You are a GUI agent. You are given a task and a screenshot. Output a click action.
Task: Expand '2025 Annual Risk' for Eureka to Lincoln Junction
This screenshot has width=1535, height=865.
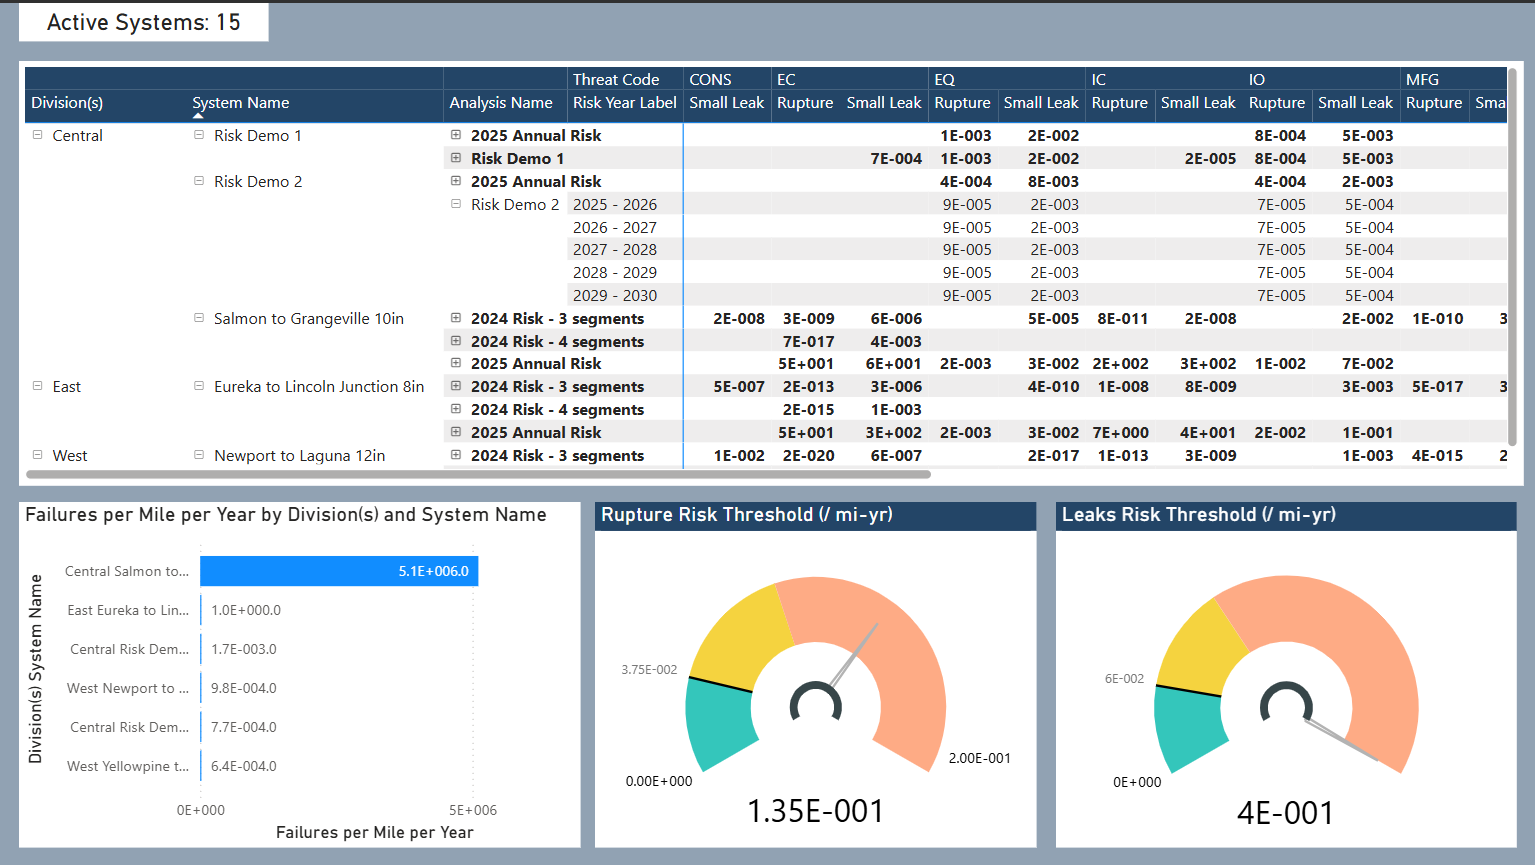(456, 432)
